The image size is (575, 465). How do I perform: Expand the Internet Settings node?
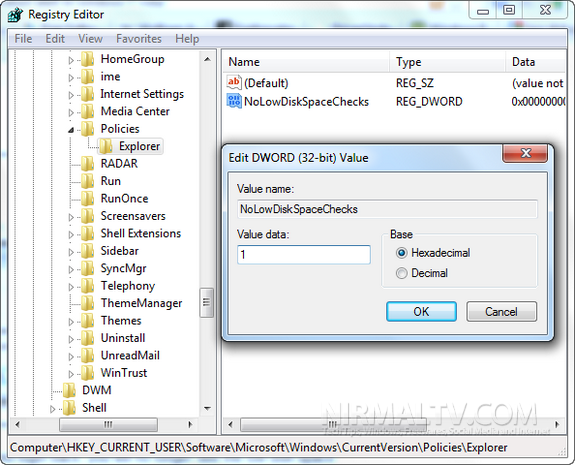(71, 95)
